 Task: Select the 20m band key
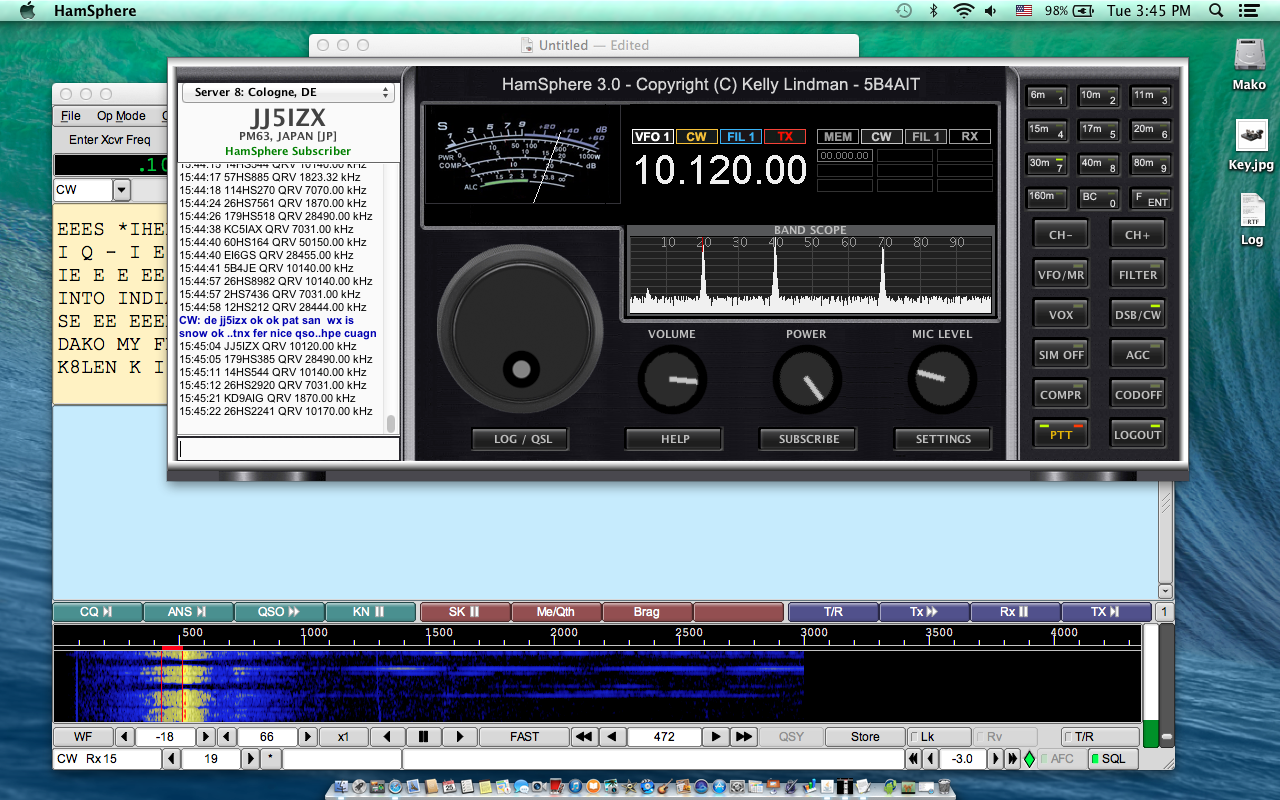click(1150, 131)
